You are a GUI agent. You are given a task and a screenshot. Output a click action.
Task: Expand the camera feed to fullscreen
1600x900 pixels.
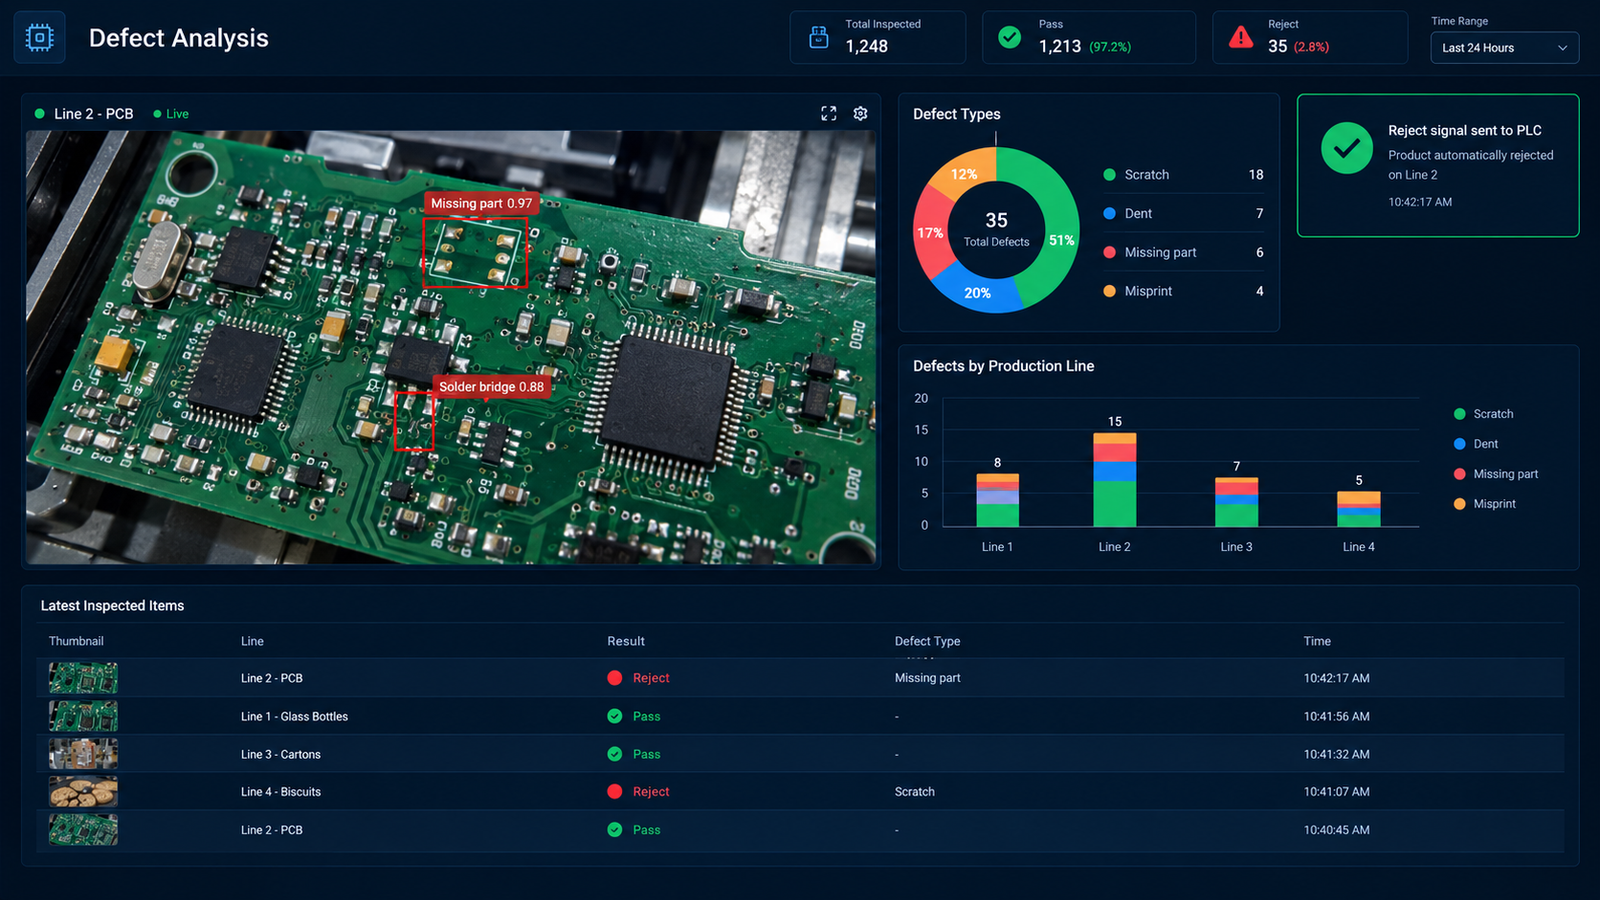[829, 114]
